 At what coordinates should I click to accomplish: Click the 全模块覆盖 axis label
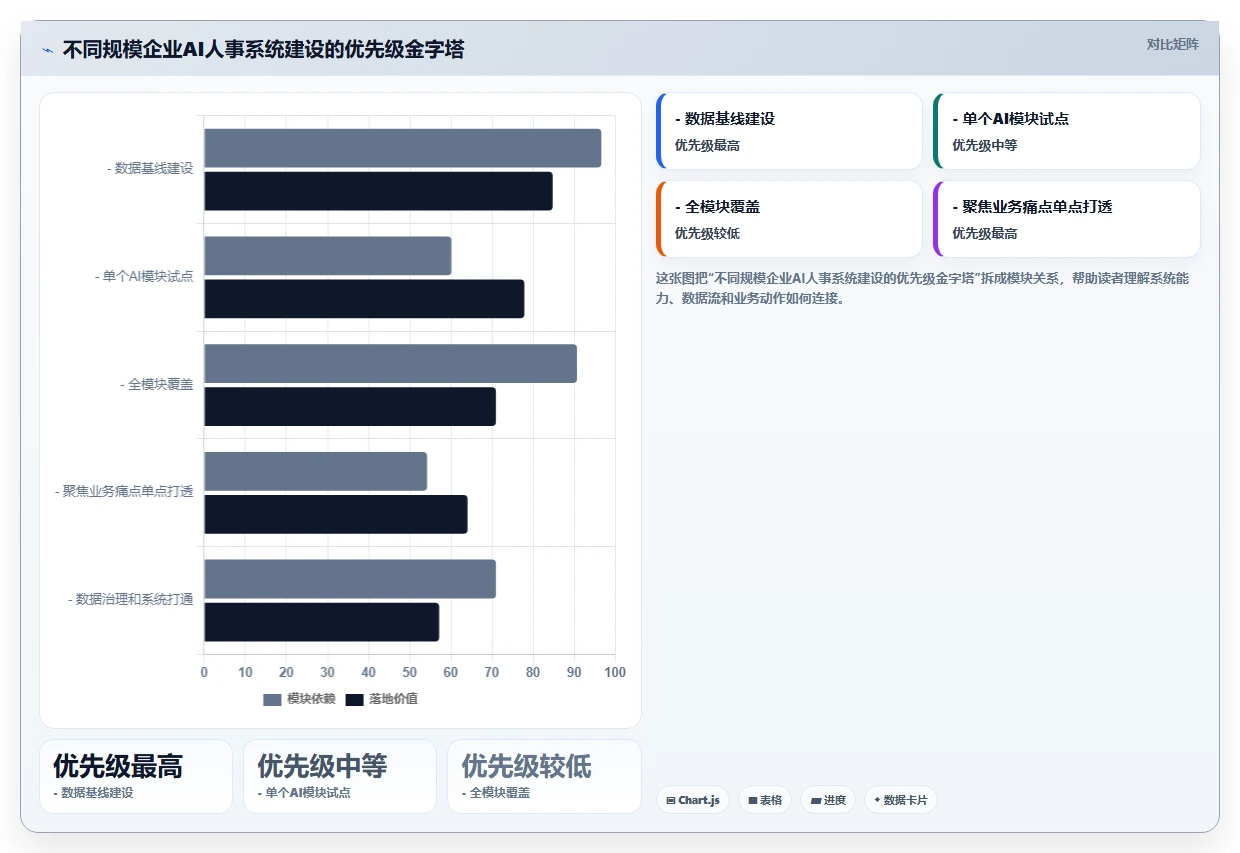[x=157, y=384]
